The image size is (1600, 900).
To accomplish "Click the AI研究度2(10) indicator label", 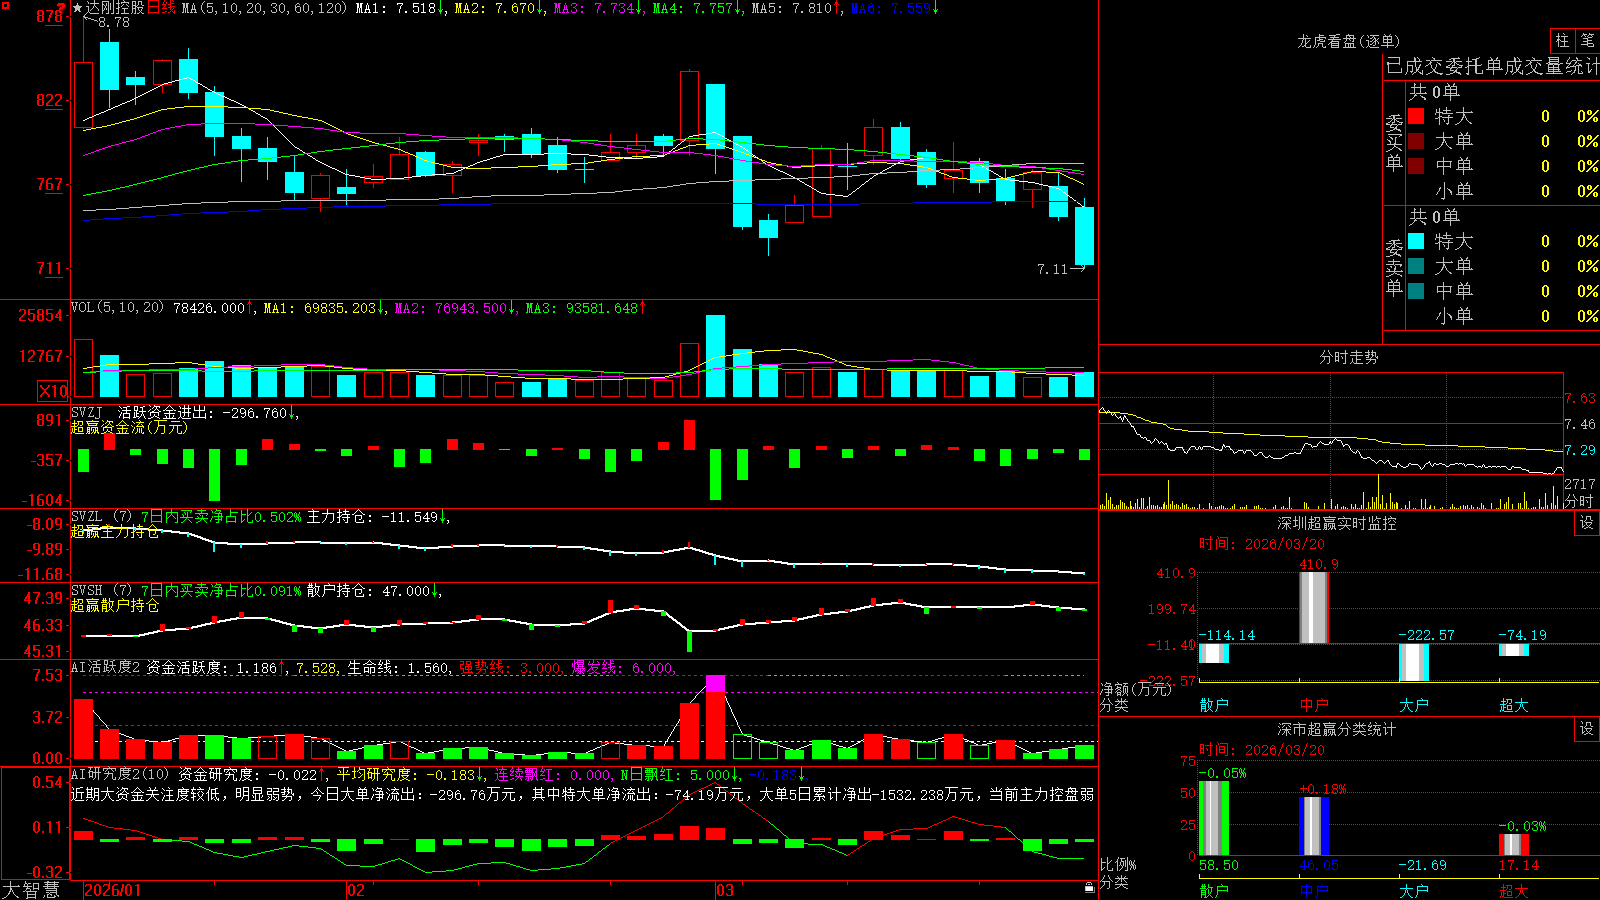I will [x=120, y=773].
